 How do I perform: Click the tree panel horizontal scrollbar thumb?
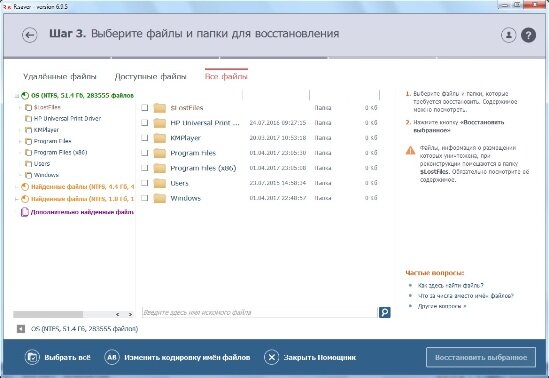(x=48, y=314)
